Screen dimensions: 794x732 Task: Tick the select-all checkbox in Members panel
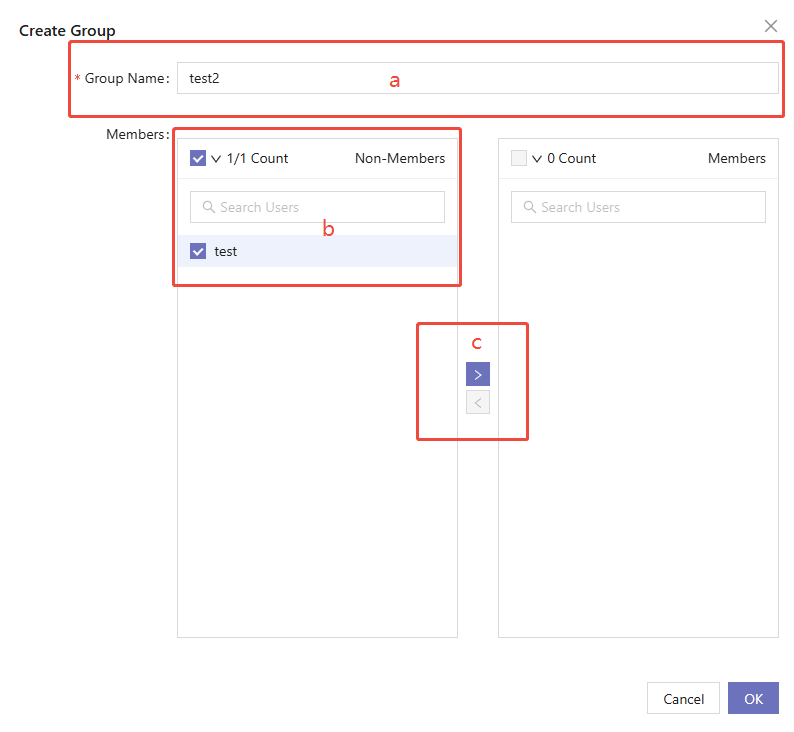pyautogui.click(x=519, y=158)
